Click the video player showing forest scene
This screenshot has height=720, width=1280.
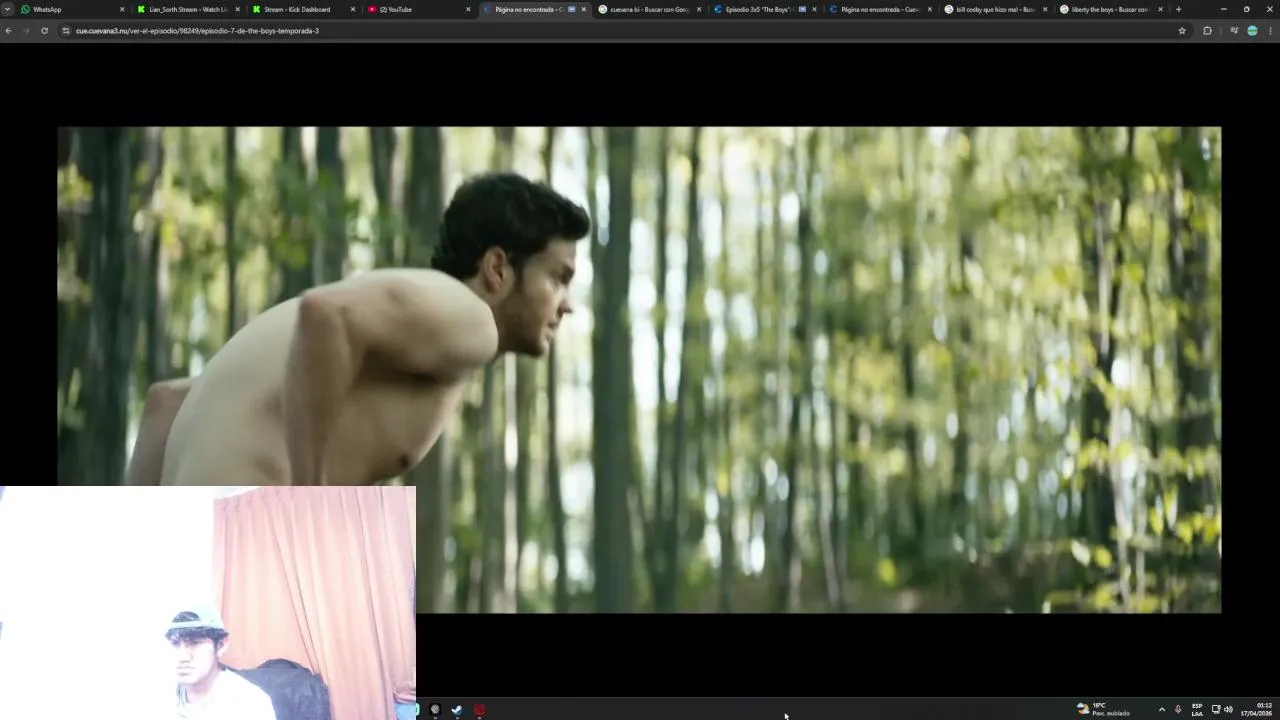(639, 369)
